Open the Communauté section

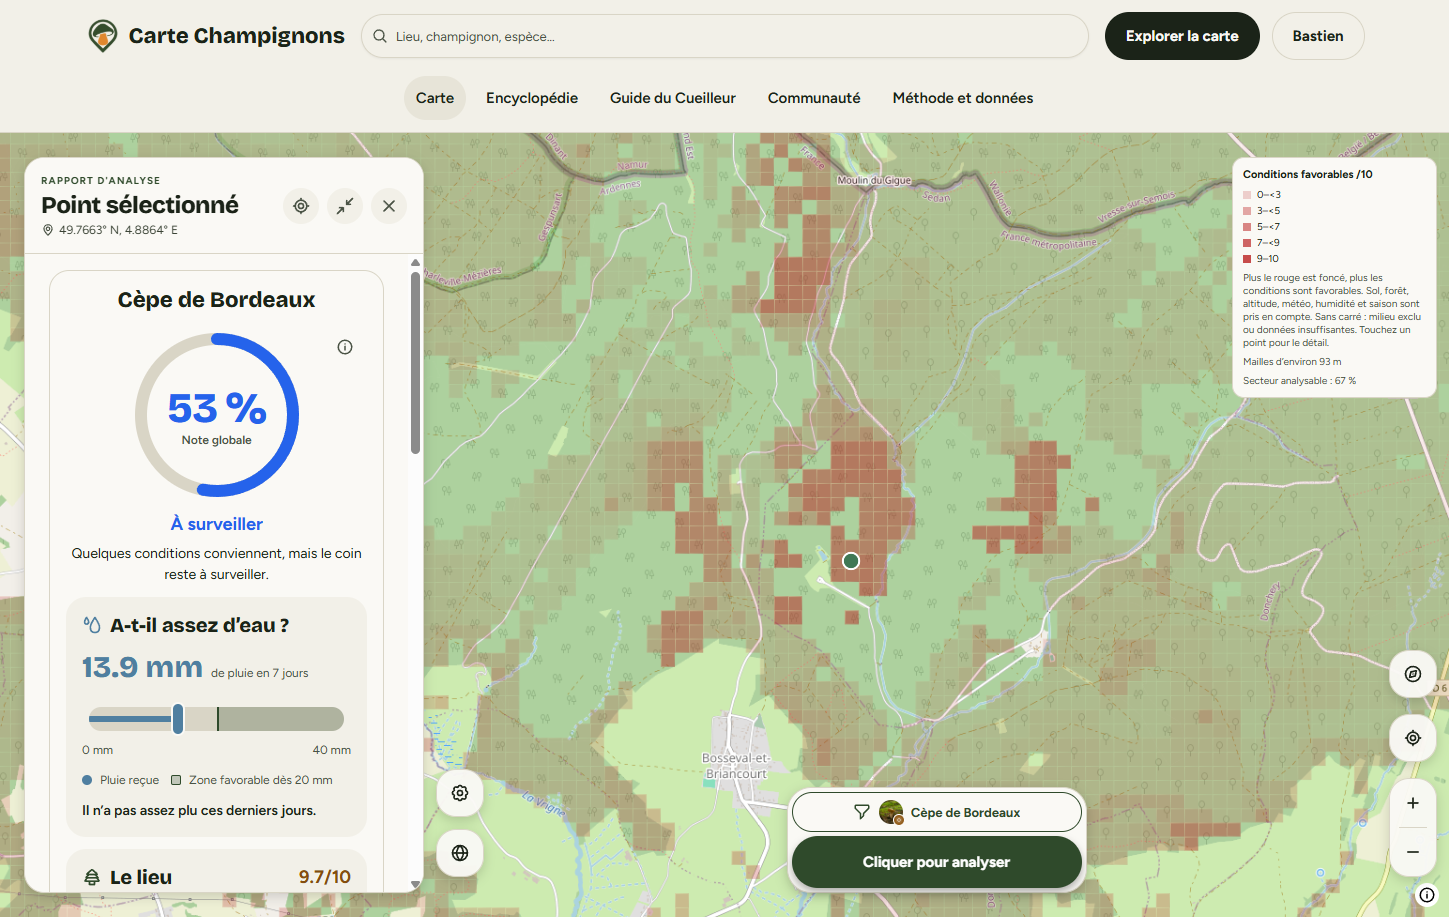[814, 98]
